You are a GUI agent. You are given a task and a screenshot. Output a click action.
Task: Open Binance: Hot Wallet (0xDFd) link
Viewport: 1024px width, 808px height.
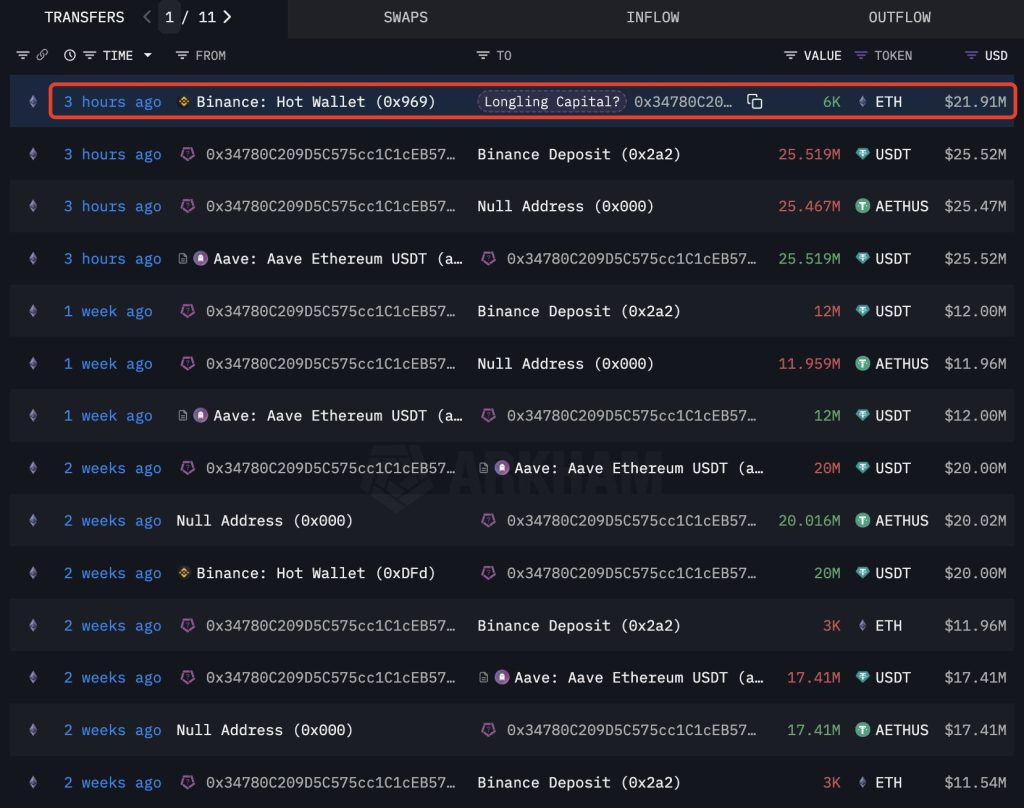(x=316, y=573)
